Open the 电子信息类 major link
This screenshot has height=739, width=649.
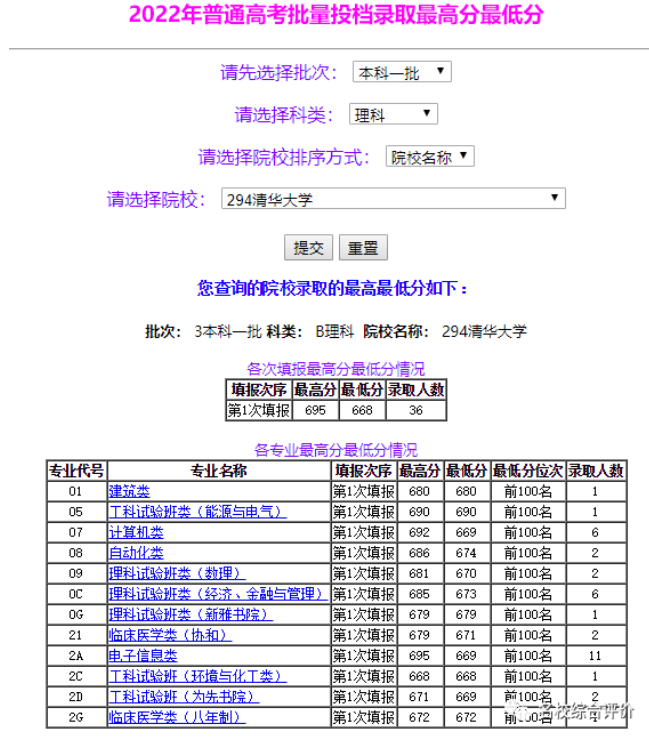coord(143,656)
